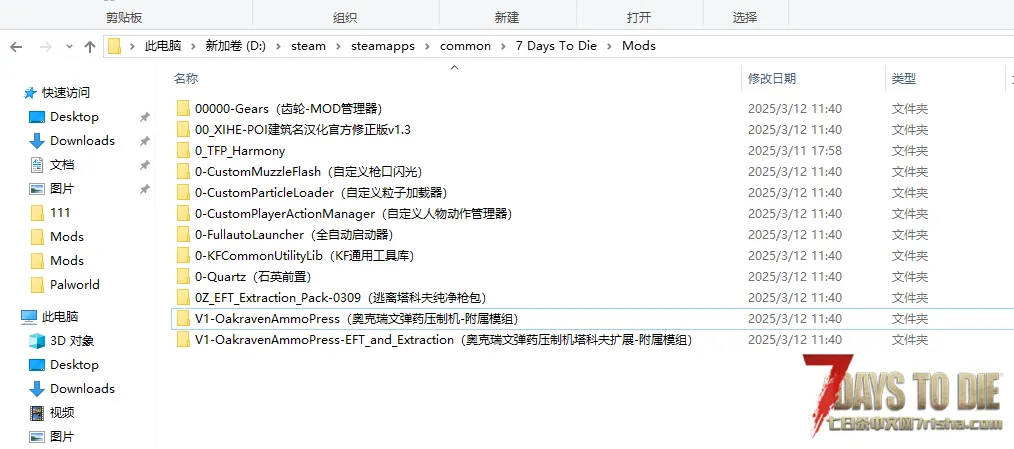Unpin 文档 via its pin icon
This screenshot has height=449, width=1014.
click(144, 165)
